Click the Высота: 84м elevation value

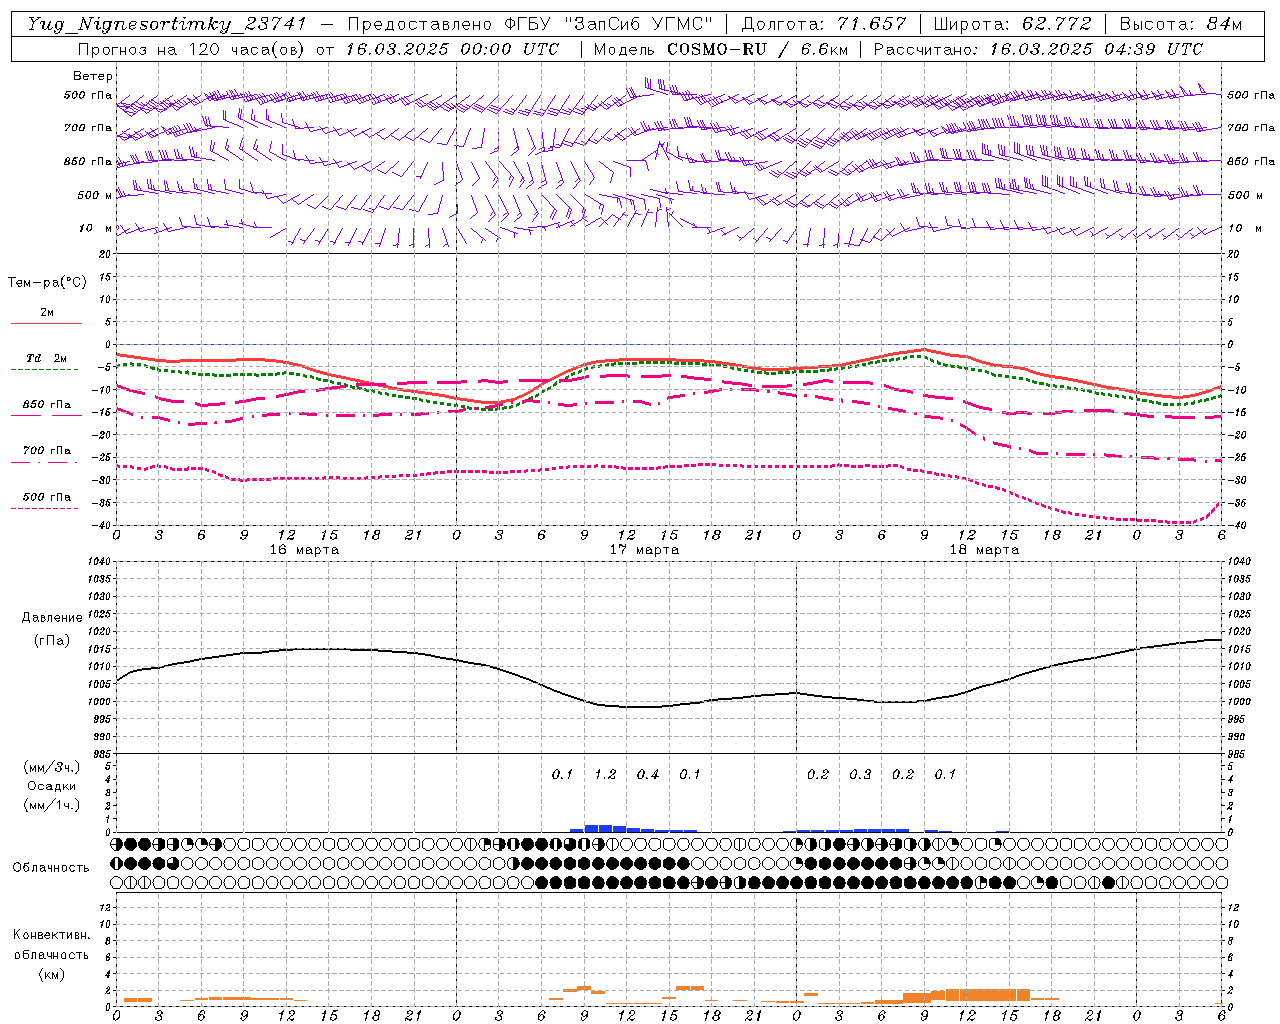[x=1181, y=24]
